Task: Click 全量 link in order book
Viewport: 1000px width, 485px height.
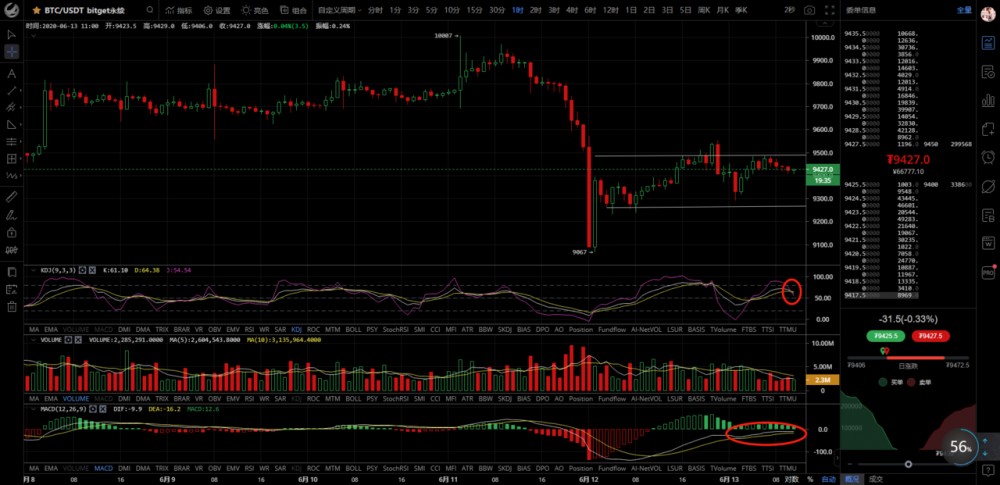Action: pos(964,10)
